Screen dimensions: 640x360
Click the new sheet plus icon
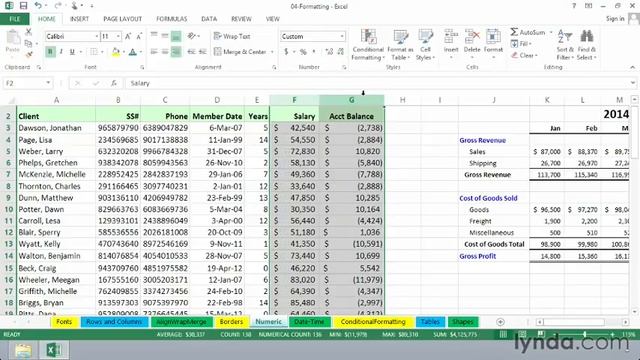point(500,322)
